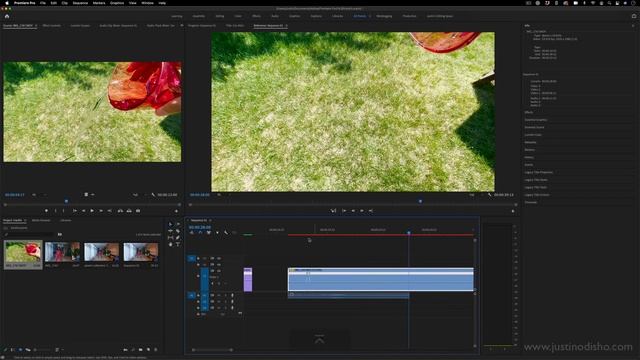Switch Project panel to icon view
The width and height of the screenshot is (640, 360).
click(20, 350)
